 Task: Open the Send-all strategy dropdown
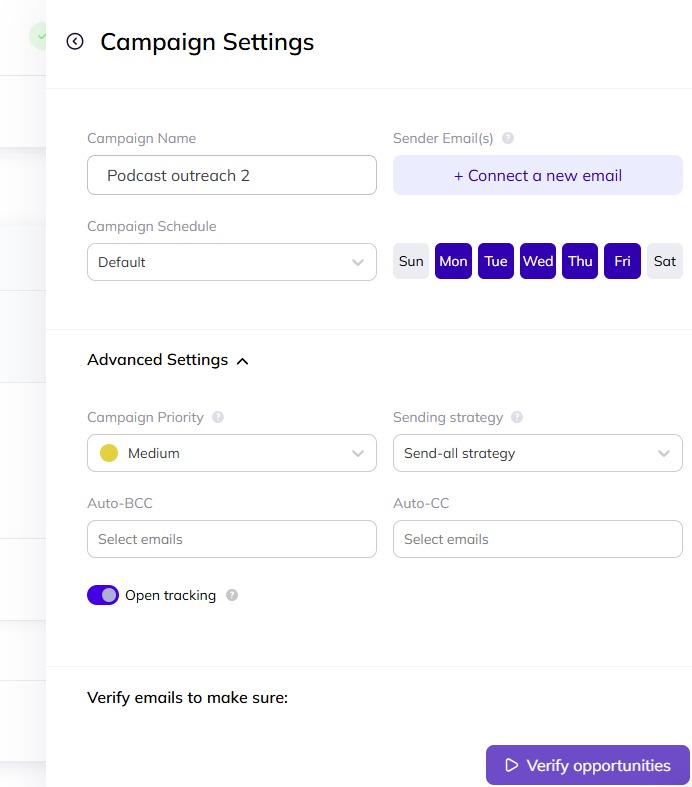click(x=538, y=453)
